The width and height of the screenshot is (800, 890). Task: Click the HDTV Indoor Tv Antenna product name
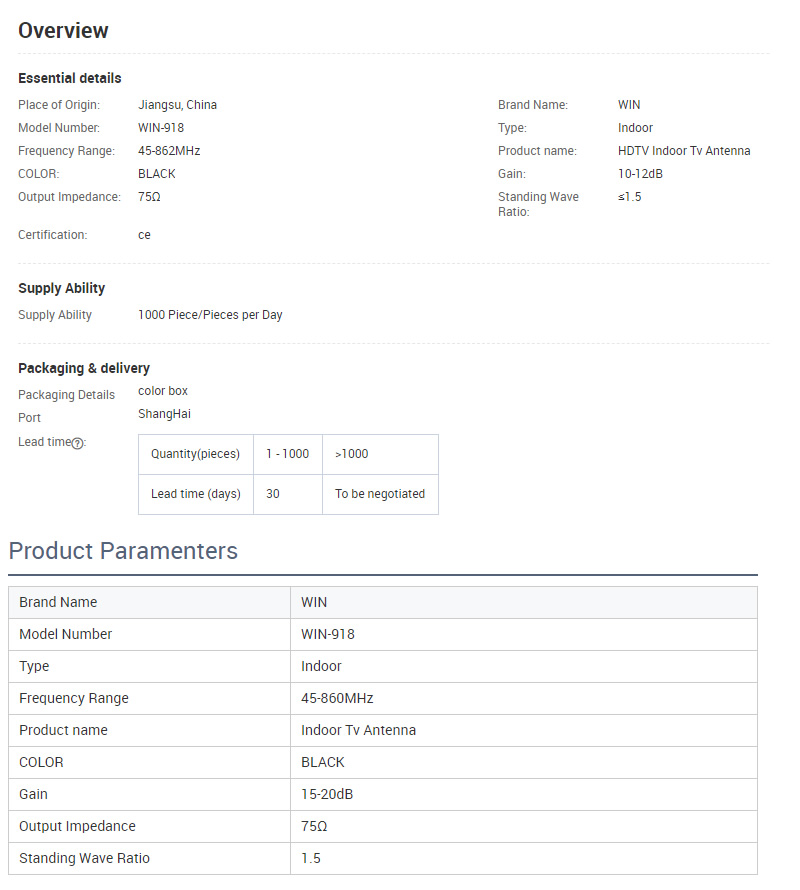click(x=684, y=151)
